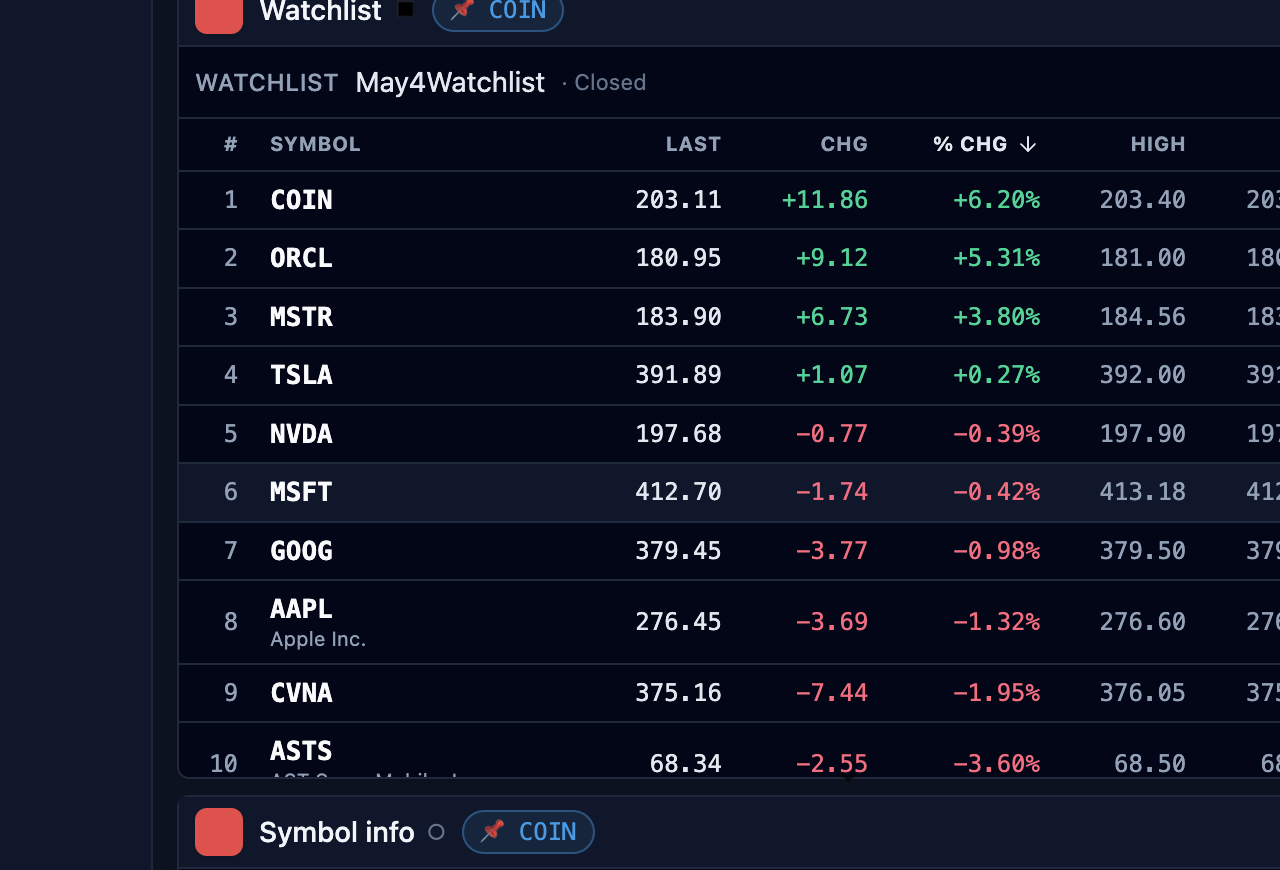Click AAPL last price 276.45
Image resolution: width=1280 pixels, height=870 pixels.
pos(678,622)
